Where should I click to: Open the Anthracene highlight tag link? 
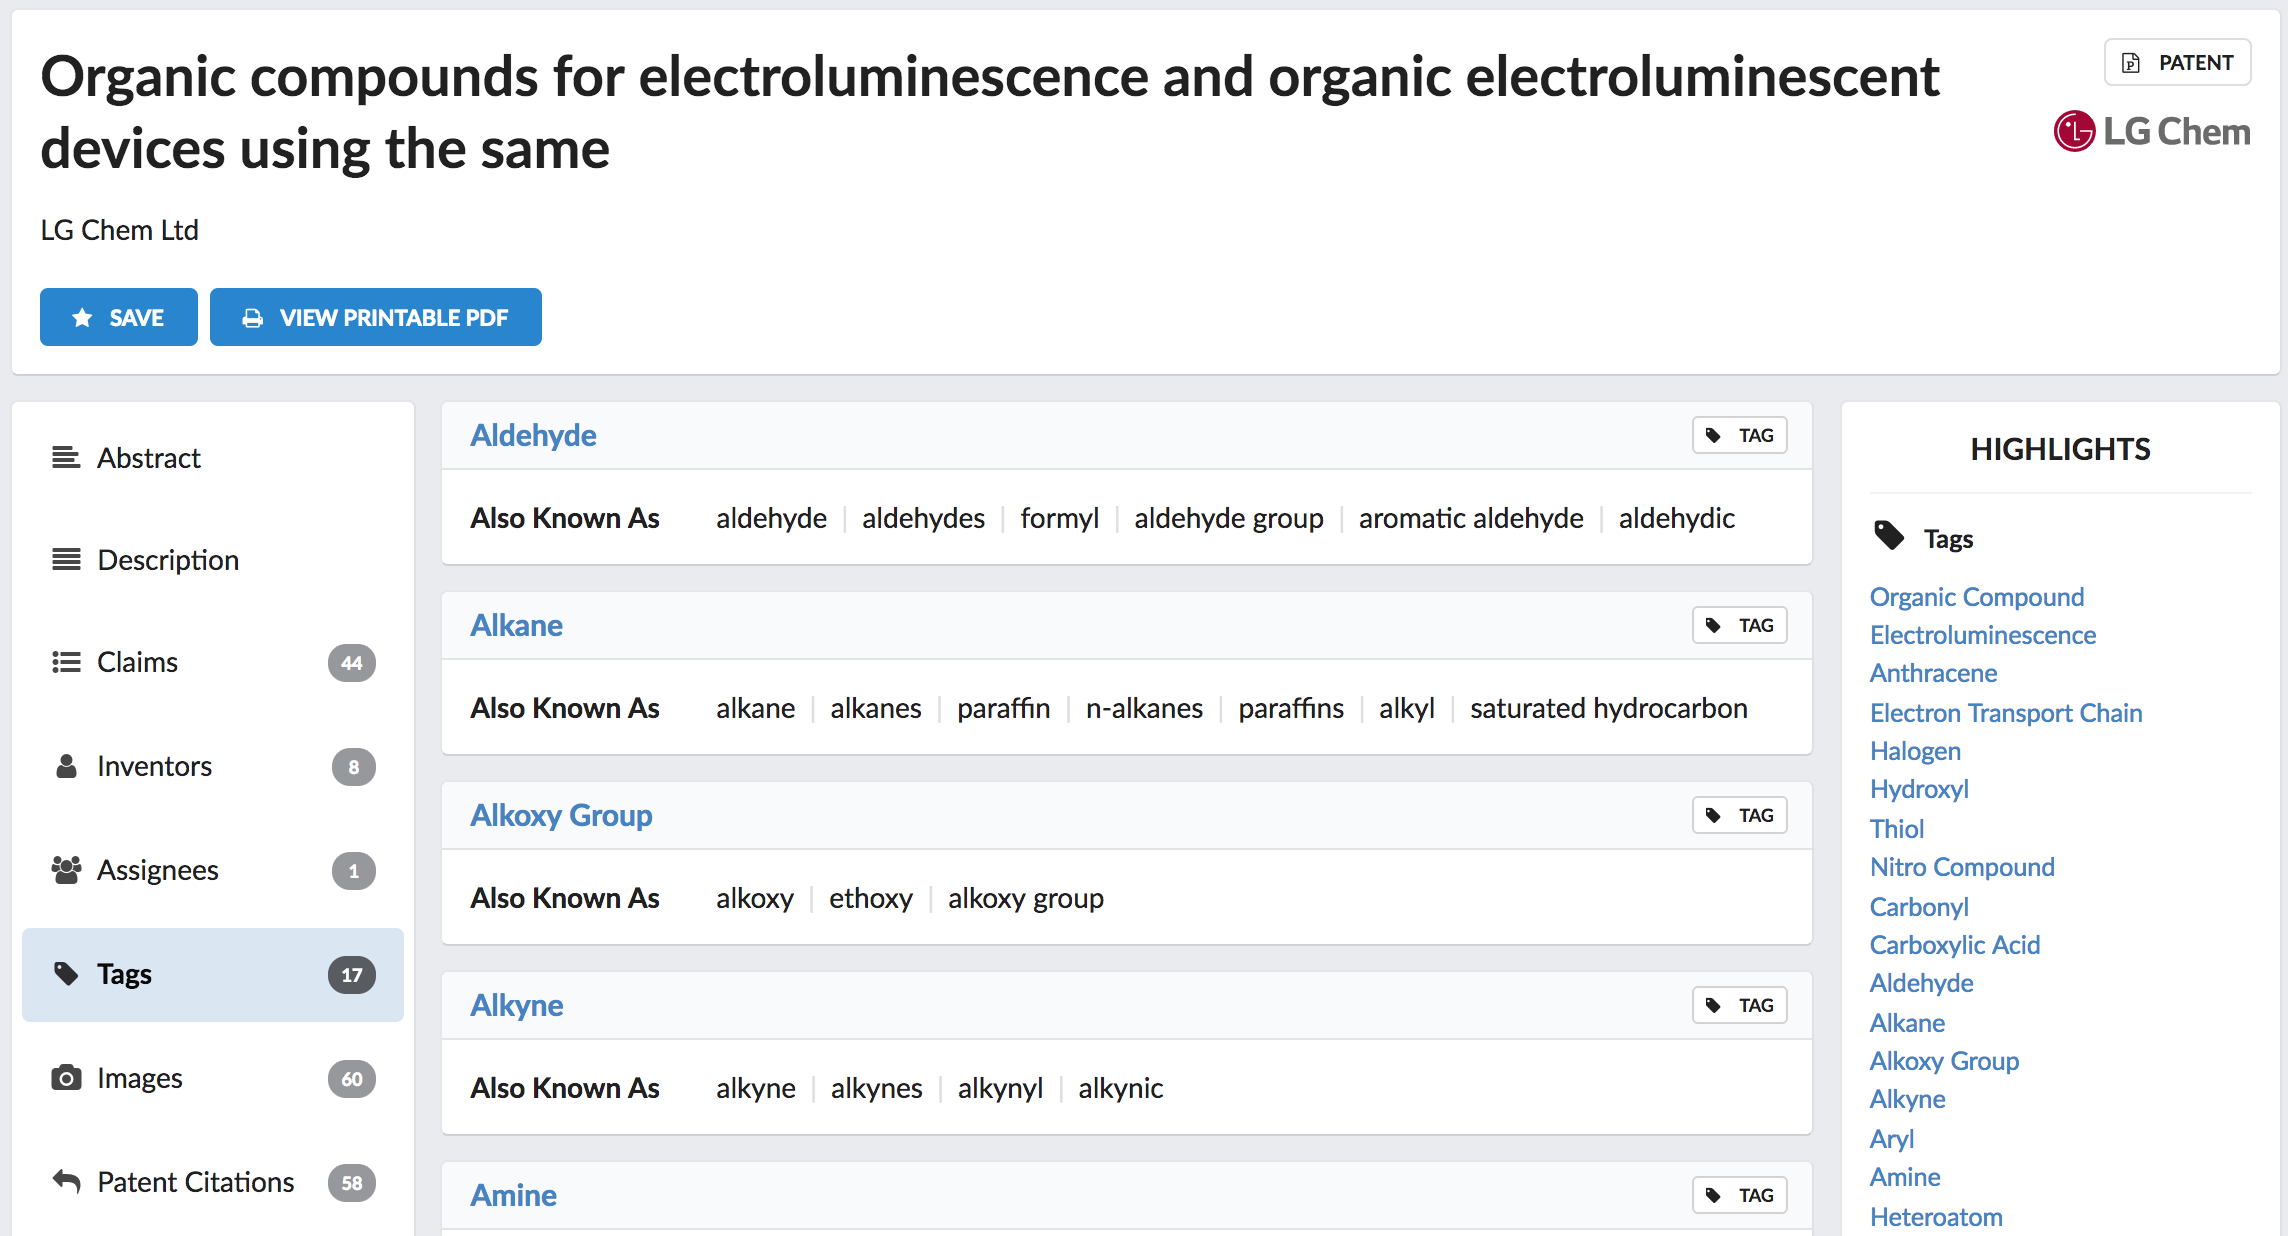tap(1933, 673)
